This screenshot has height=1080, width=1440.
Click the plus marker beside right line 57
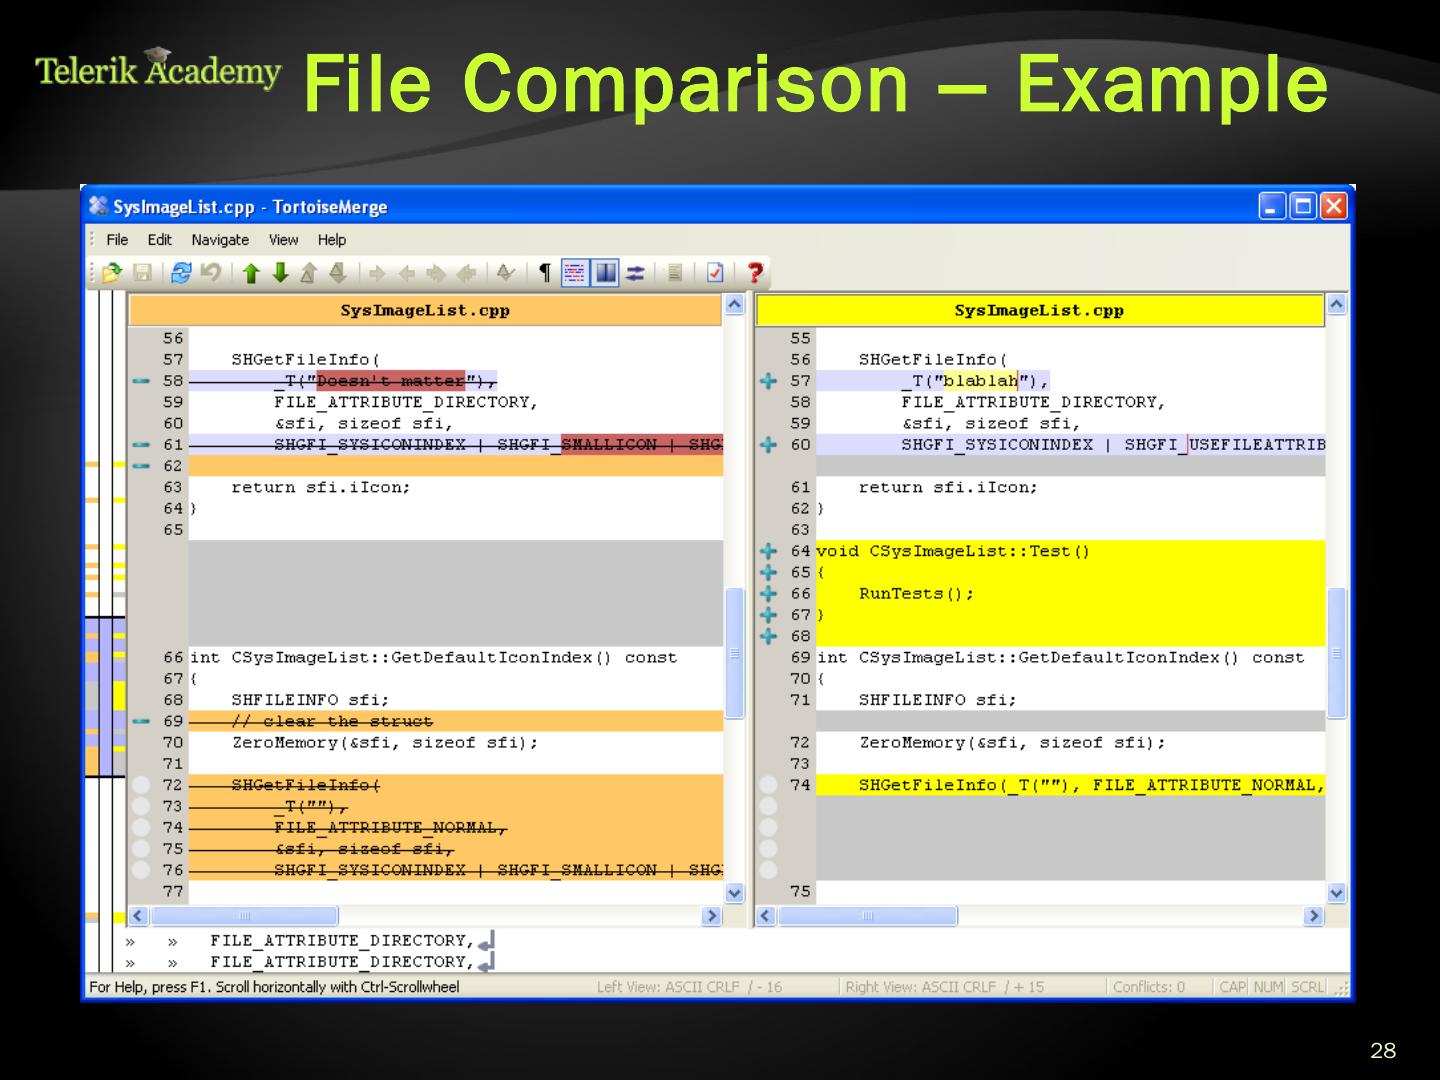[768, 381]
